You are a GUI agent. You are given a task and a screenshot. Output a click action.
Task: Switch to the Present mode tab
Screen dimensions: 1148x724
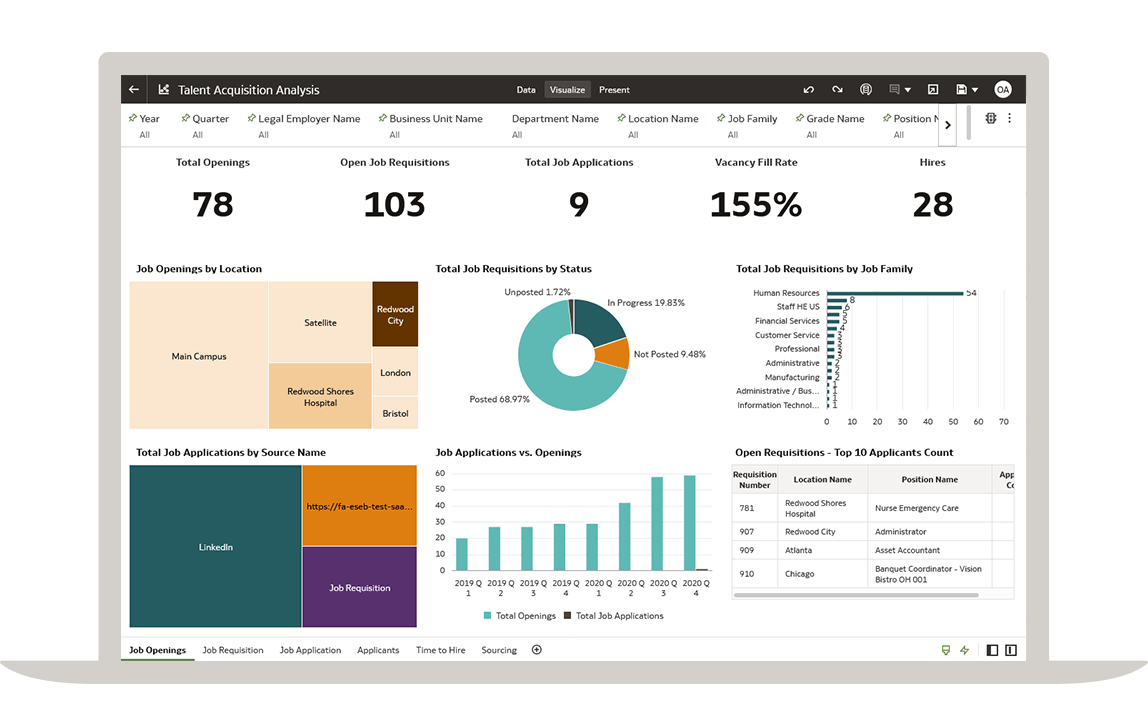614,90
